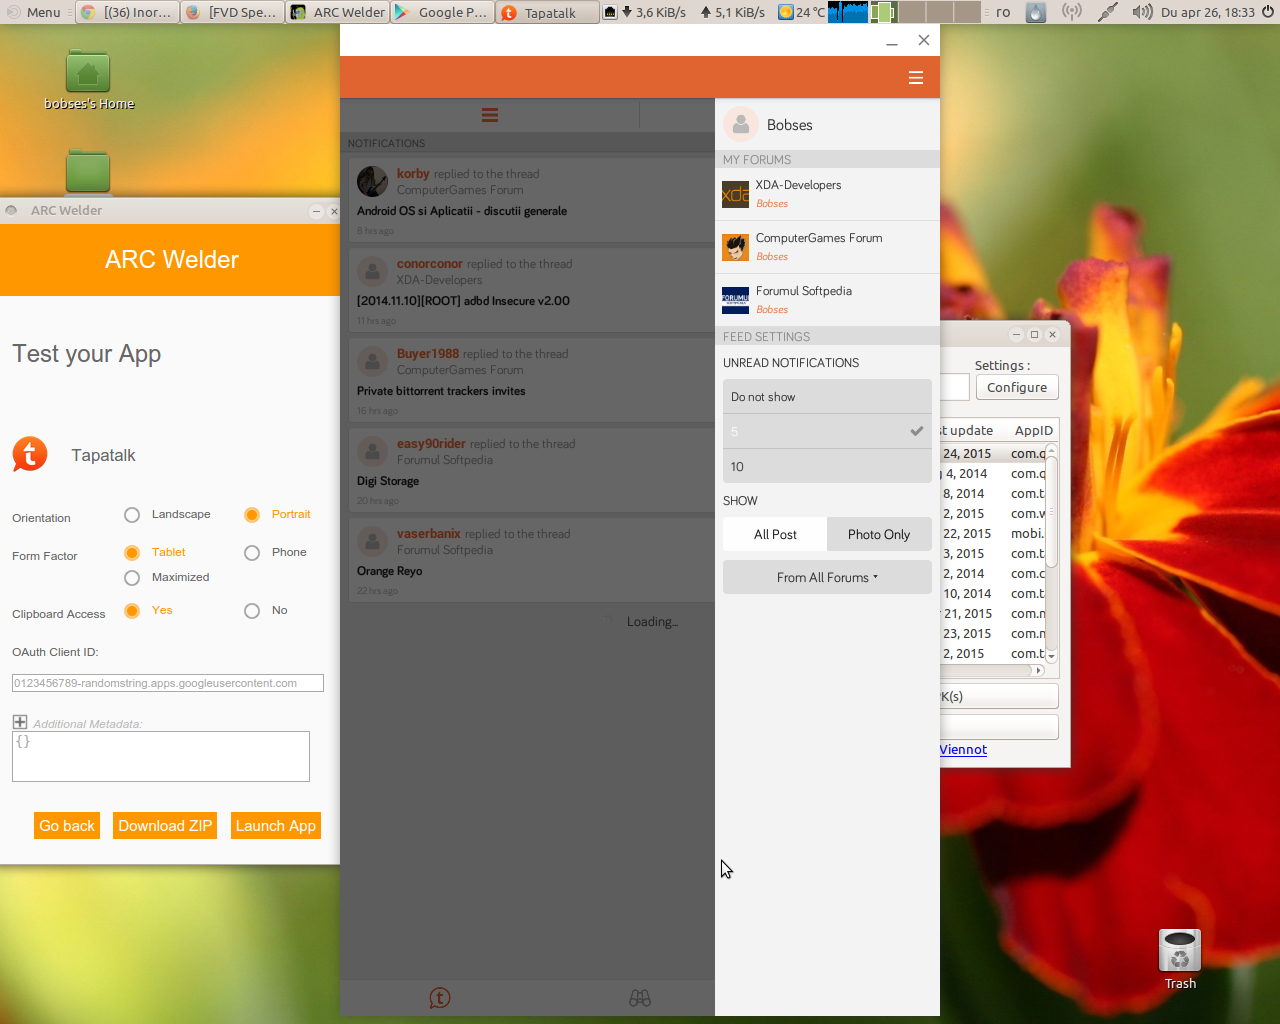Click the Tapatalk logo tab at bottom

439,997
